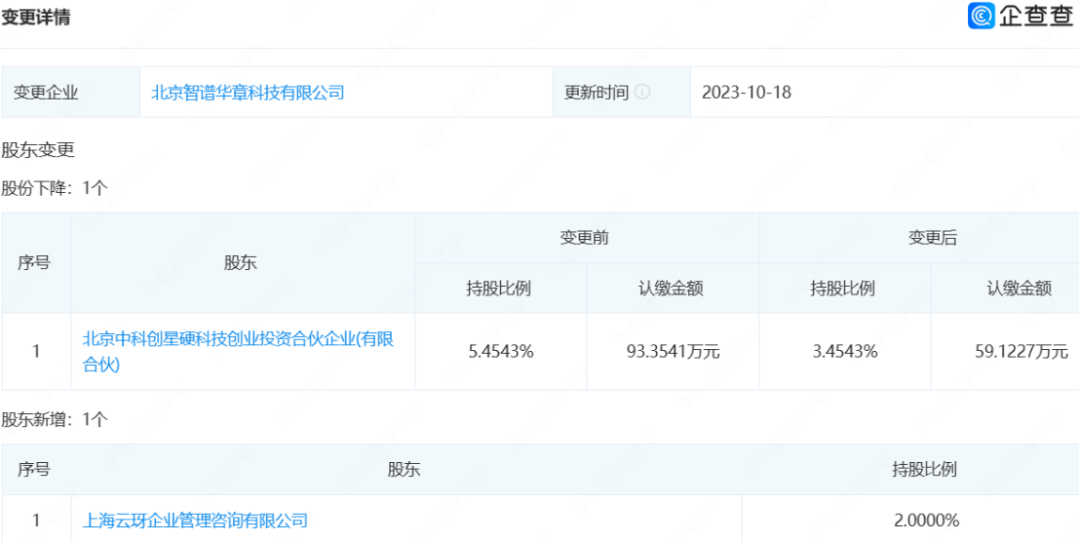1080x542 pixels.
Task: Select the 3.4543% shareholding cell
Action: 845,351
